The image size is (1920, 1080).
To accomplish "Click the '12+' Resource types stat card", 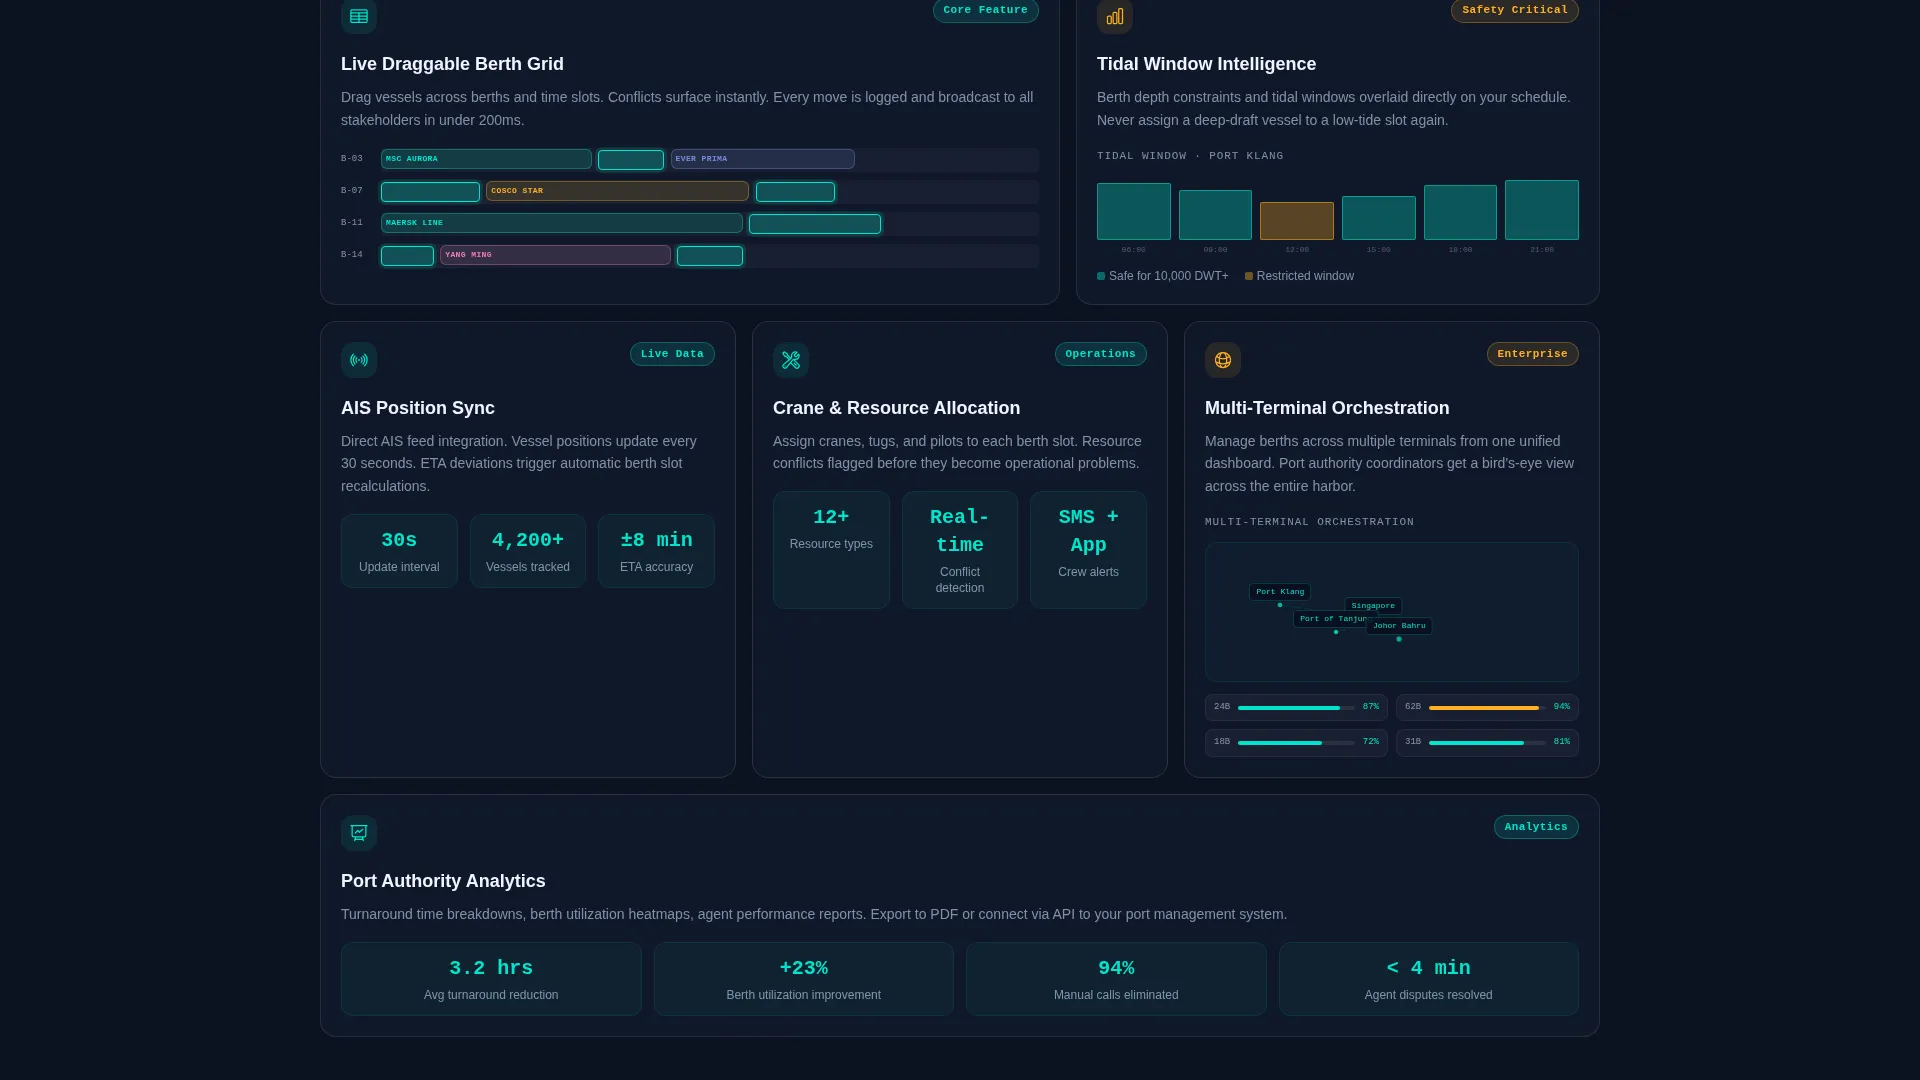I will [831, 550].
